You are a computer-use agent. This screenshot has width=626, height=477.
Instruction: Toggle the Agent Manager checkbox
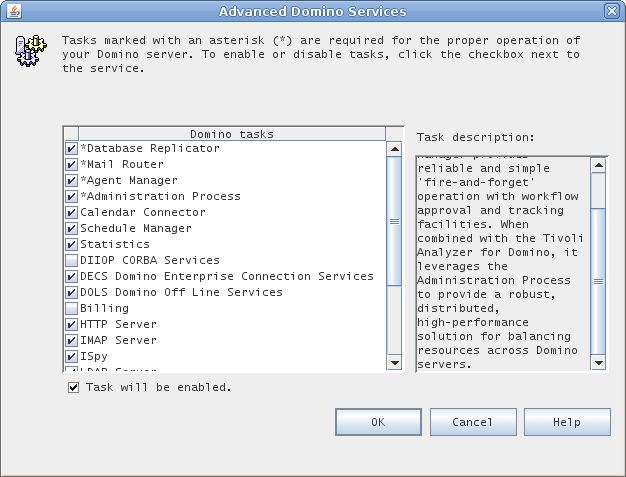71,180
